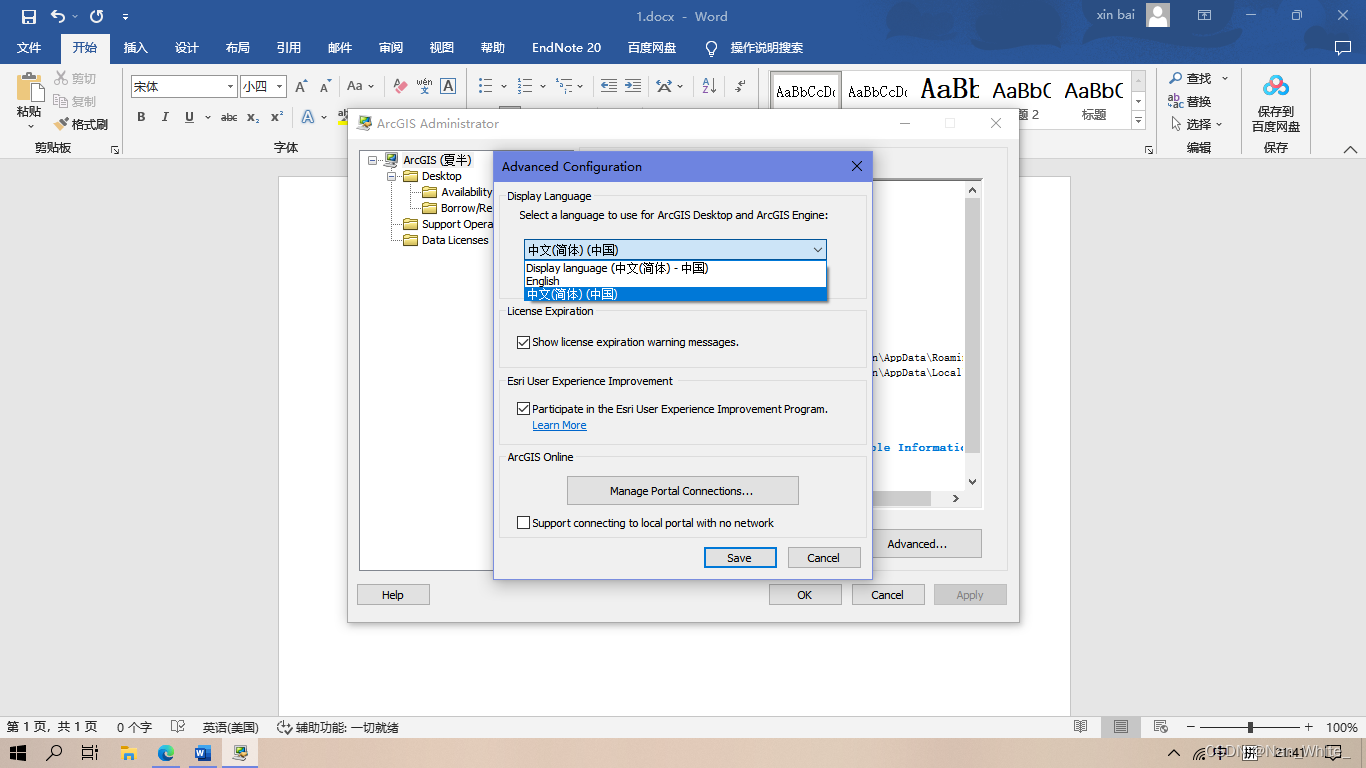Screen dimensions: 1366x768
Task: Click the Text Effects blue A icon
Action: point(308,117)
